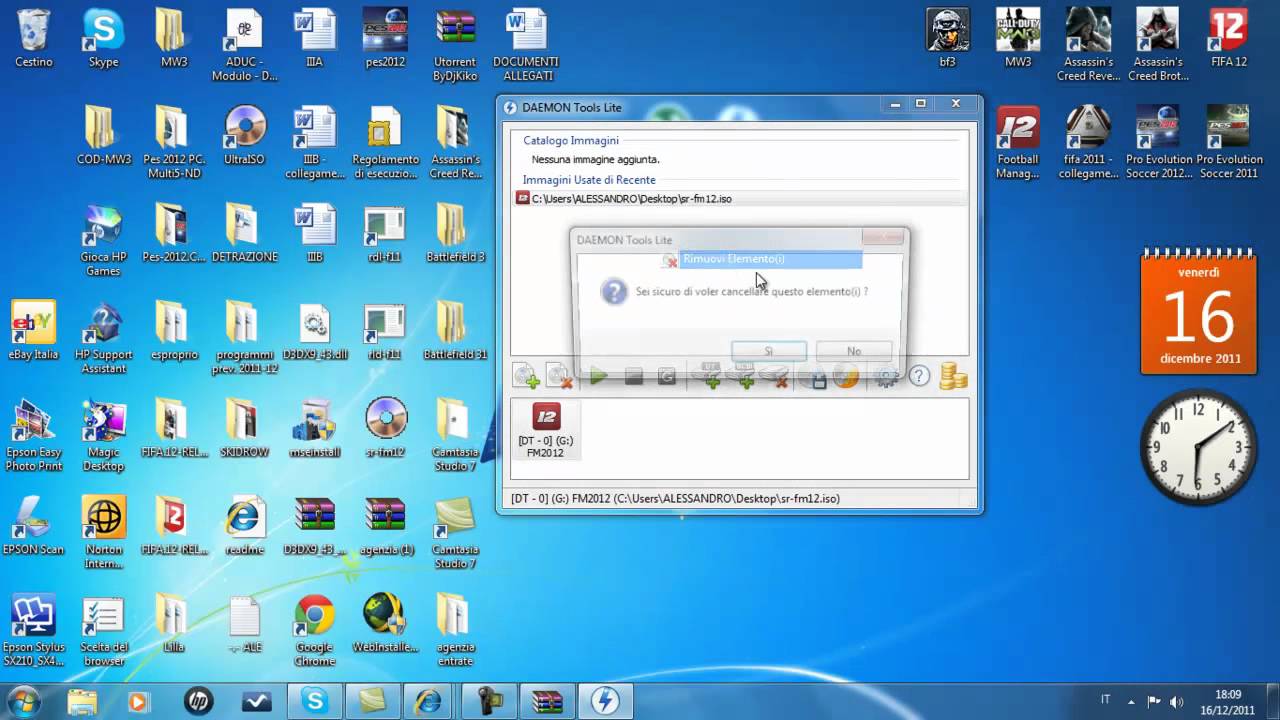Select the COD-MW3 folder icon

104,136
